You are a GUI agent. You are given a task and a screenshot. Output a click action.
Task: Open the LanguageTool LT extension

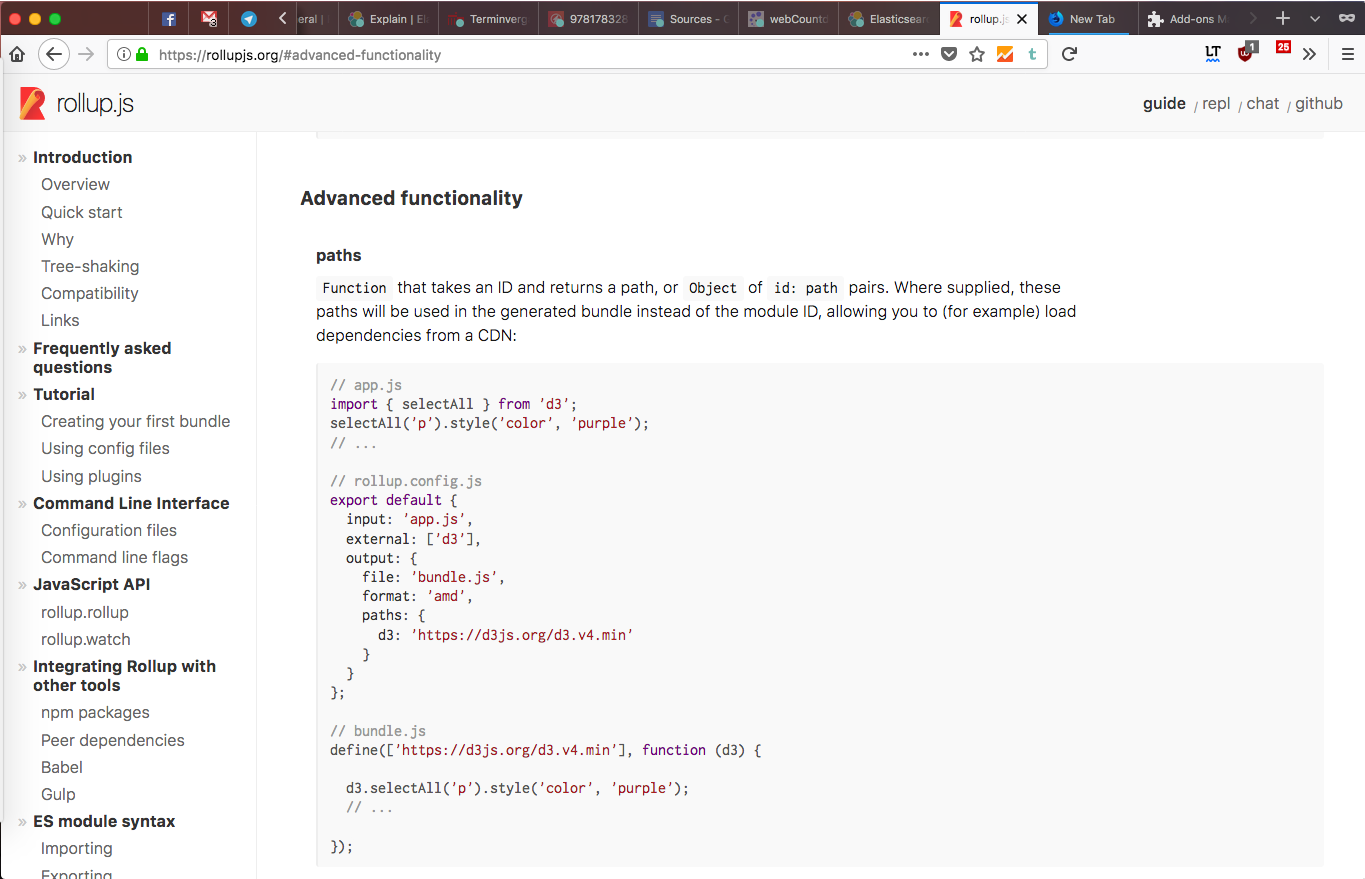coord(1213,55)
